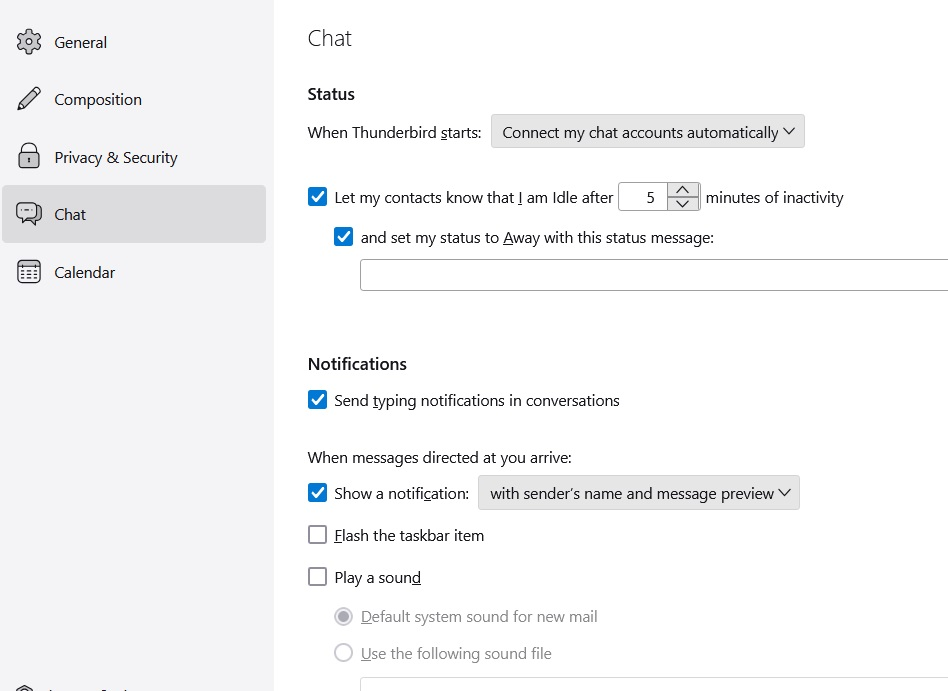Enable the Play a sound option
Image resolution: width=948 pixels, height=691 pixels.
coord(318,577)
